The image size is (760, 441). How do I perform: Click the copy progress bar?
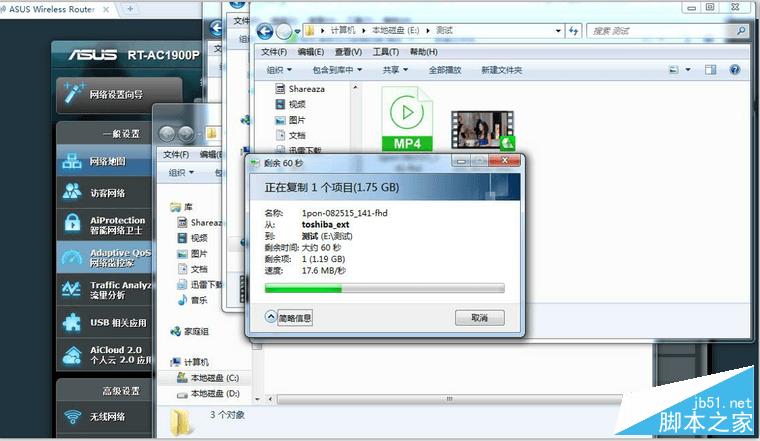click(384, 289)
